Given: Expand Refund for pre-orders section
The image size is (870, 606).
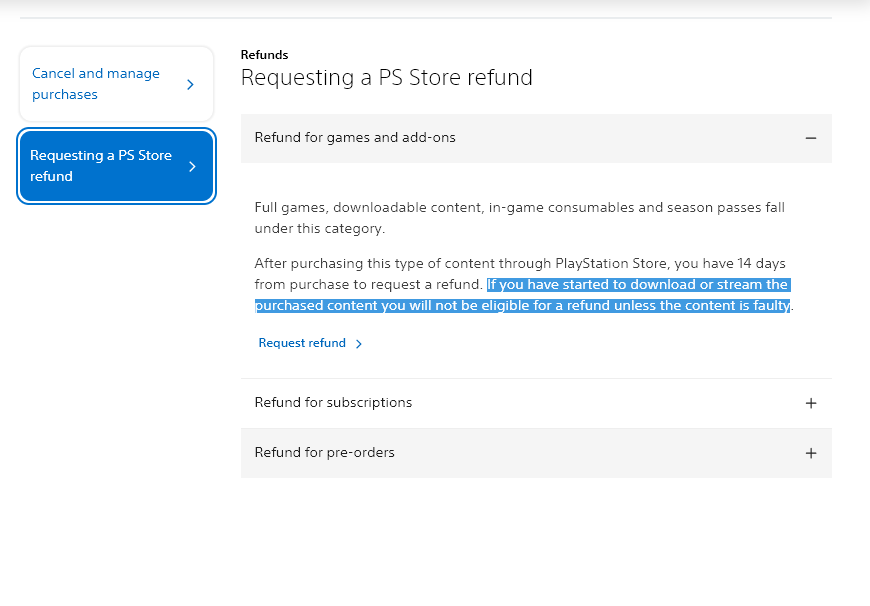Looking at the screenshot, I should coord(536,453).
